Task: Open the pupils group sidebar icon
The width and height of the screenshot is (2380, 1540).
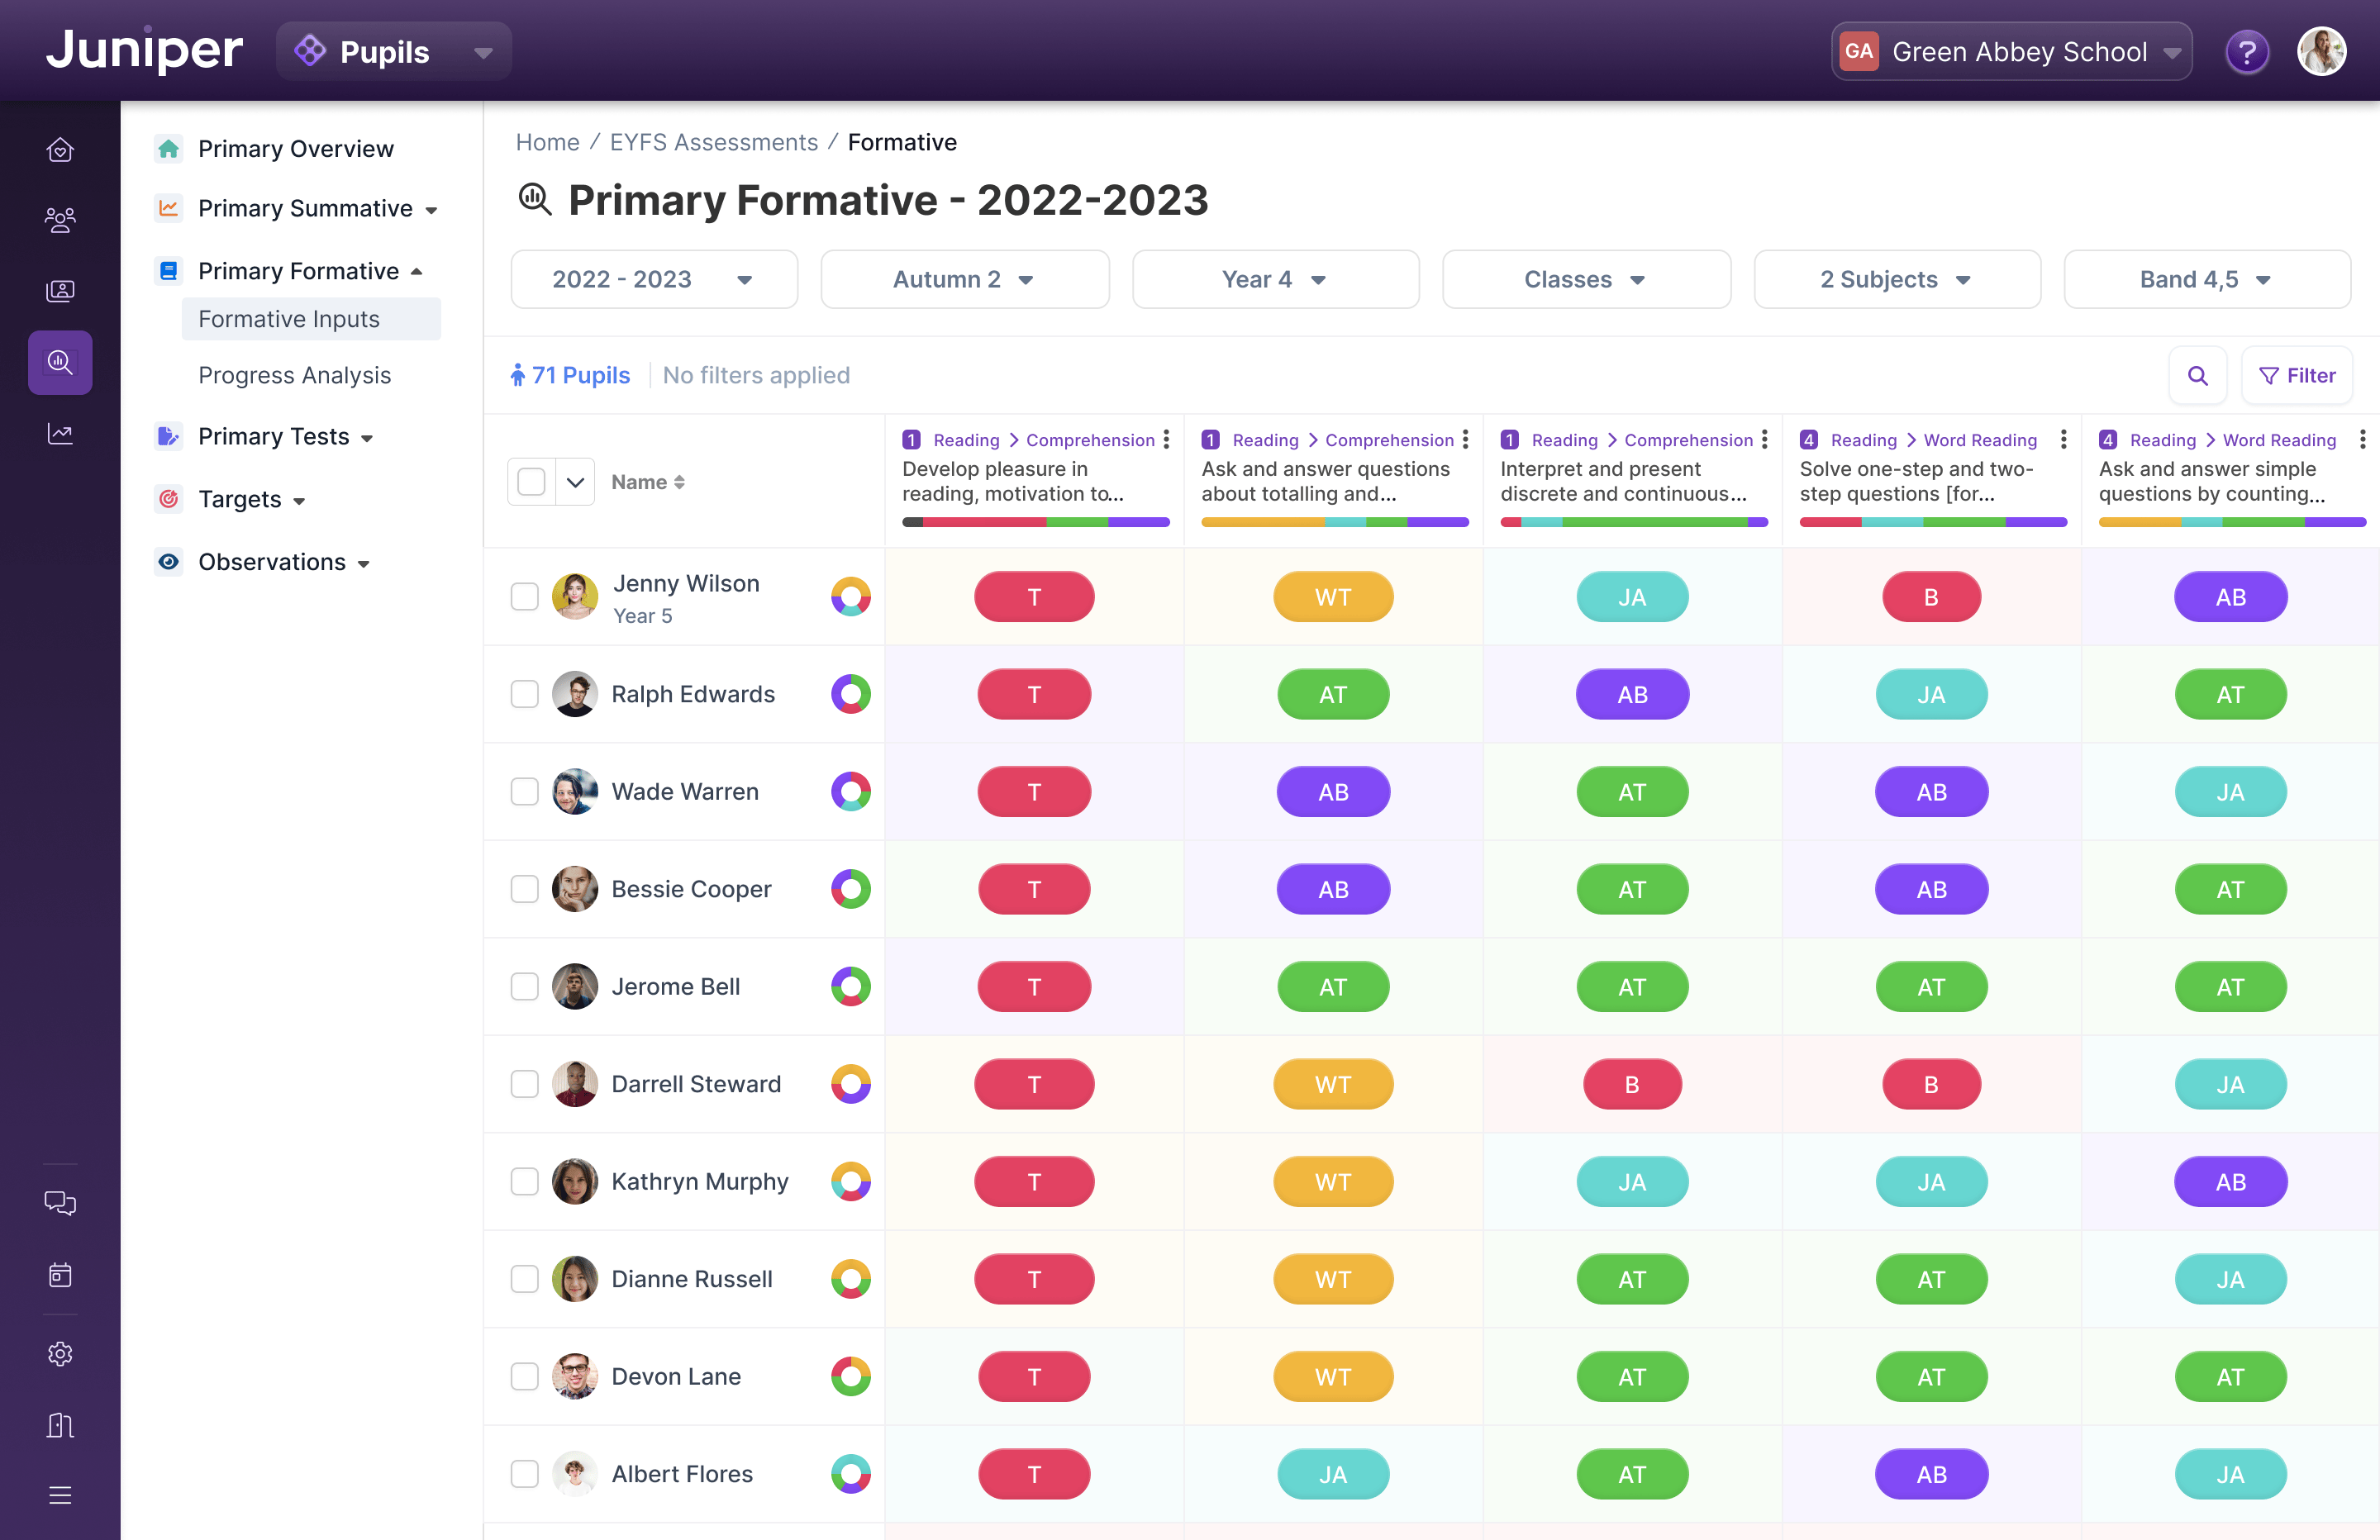Action: [x=60, y=220]
